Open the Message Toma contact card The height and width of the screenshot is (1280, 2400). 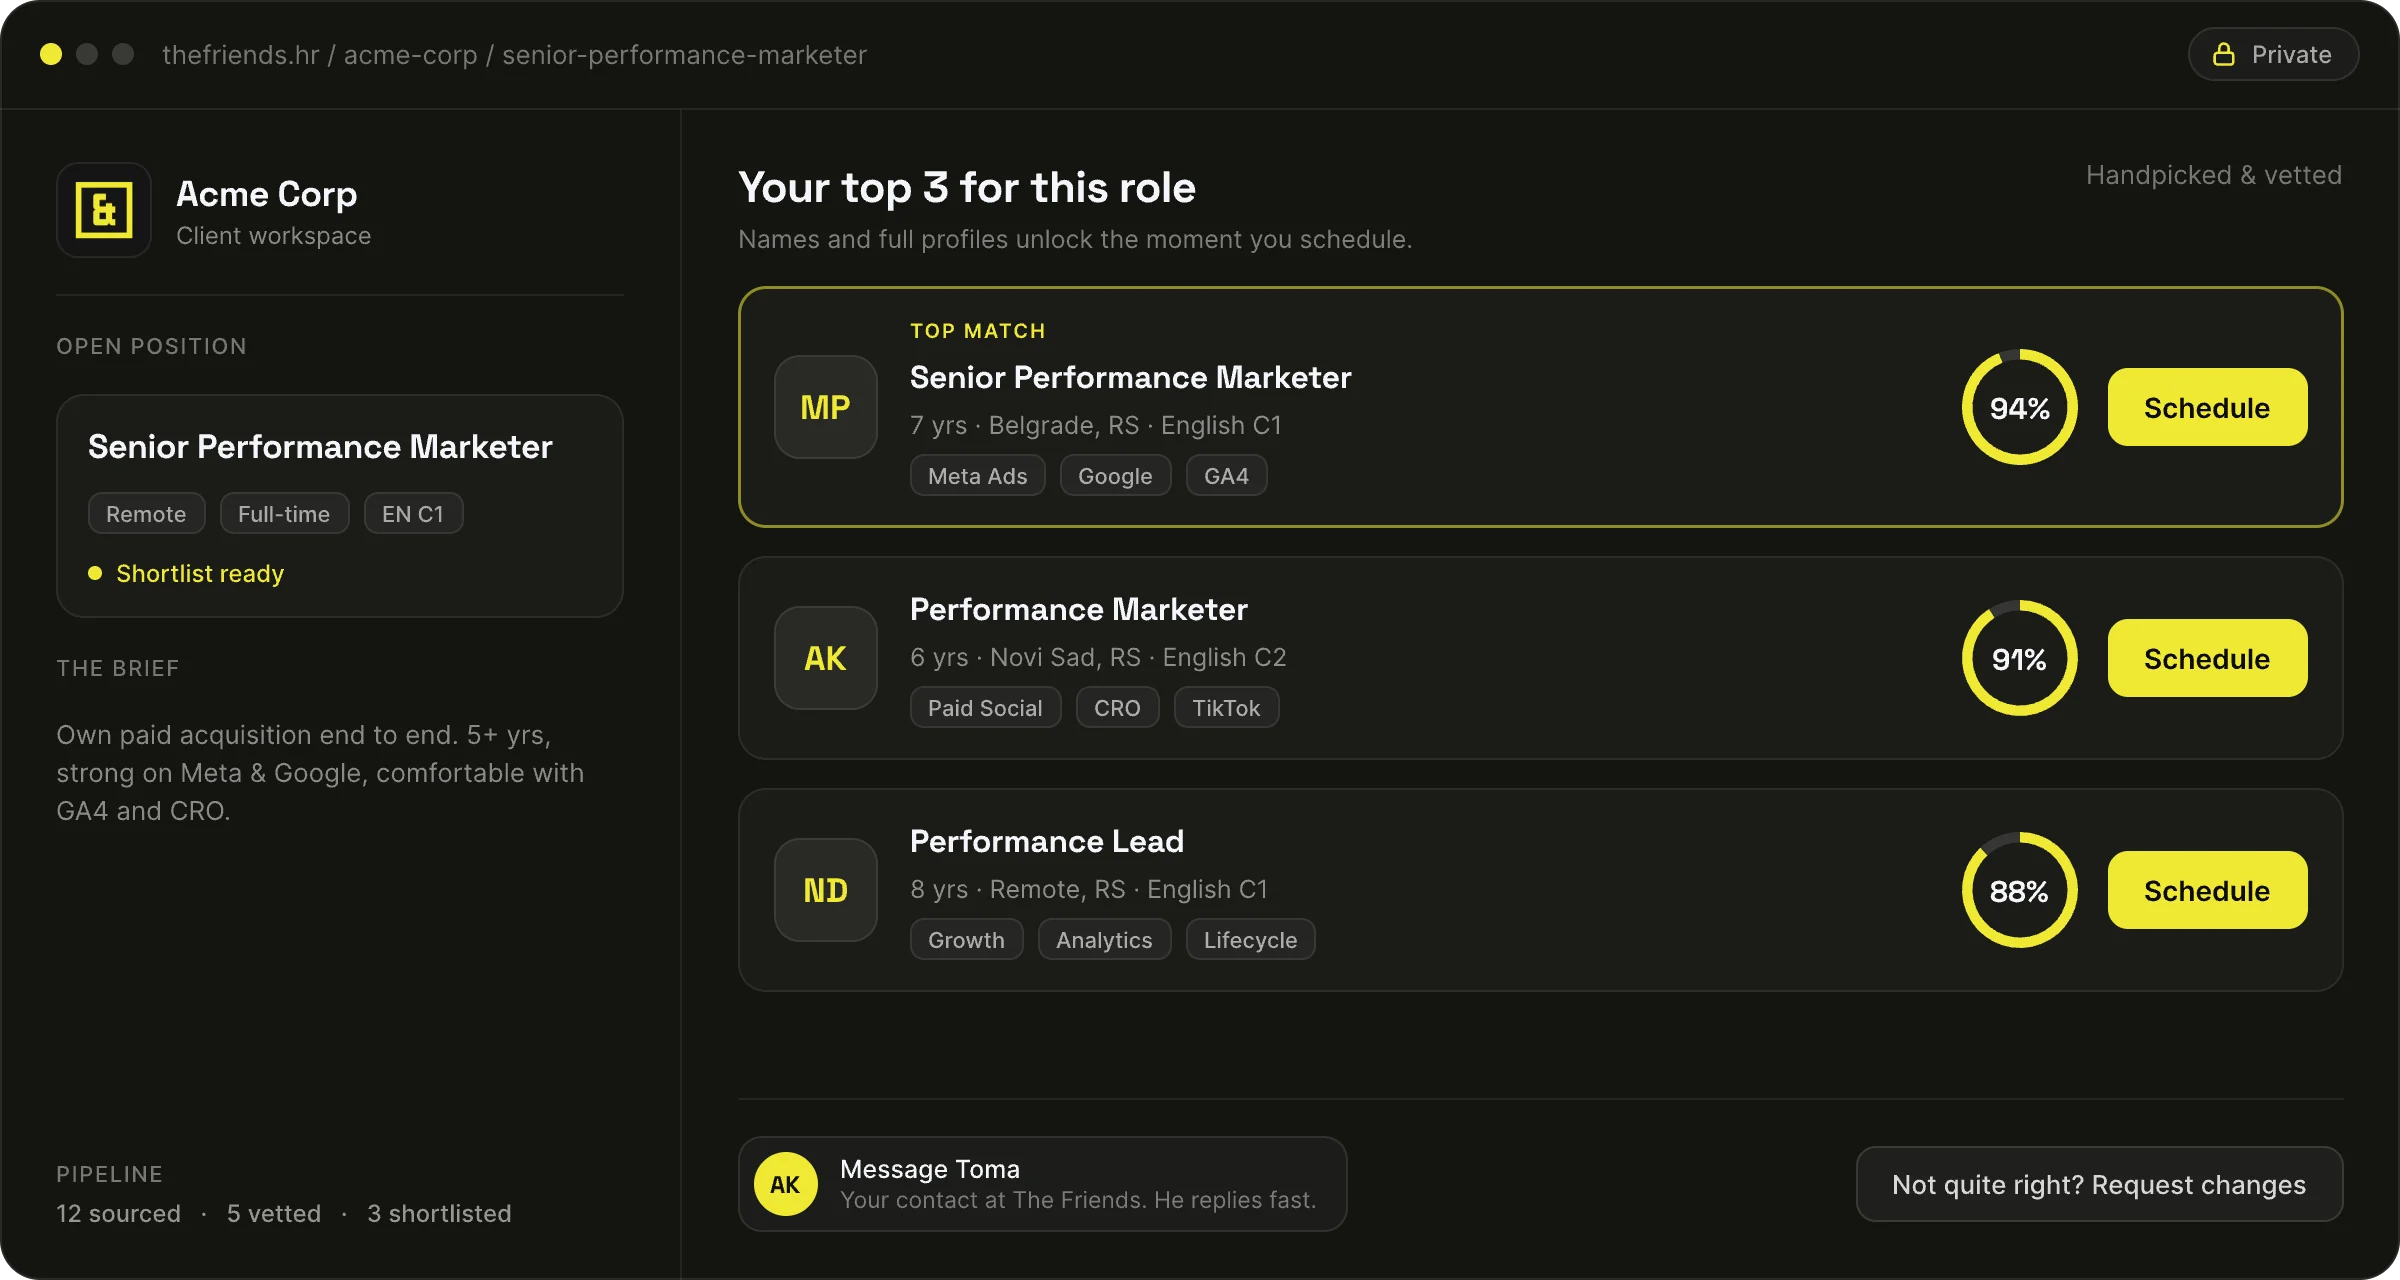[1042, 1184]
